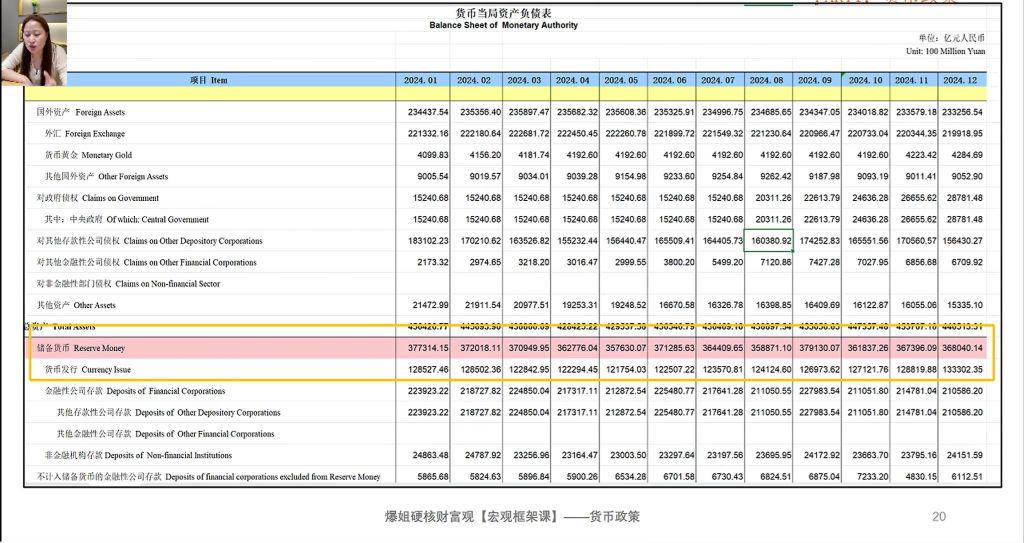Select Deposits of Financial Corporations 2024.06 value 225480.77
The image size is (1024, 543).
click(674, 391)
